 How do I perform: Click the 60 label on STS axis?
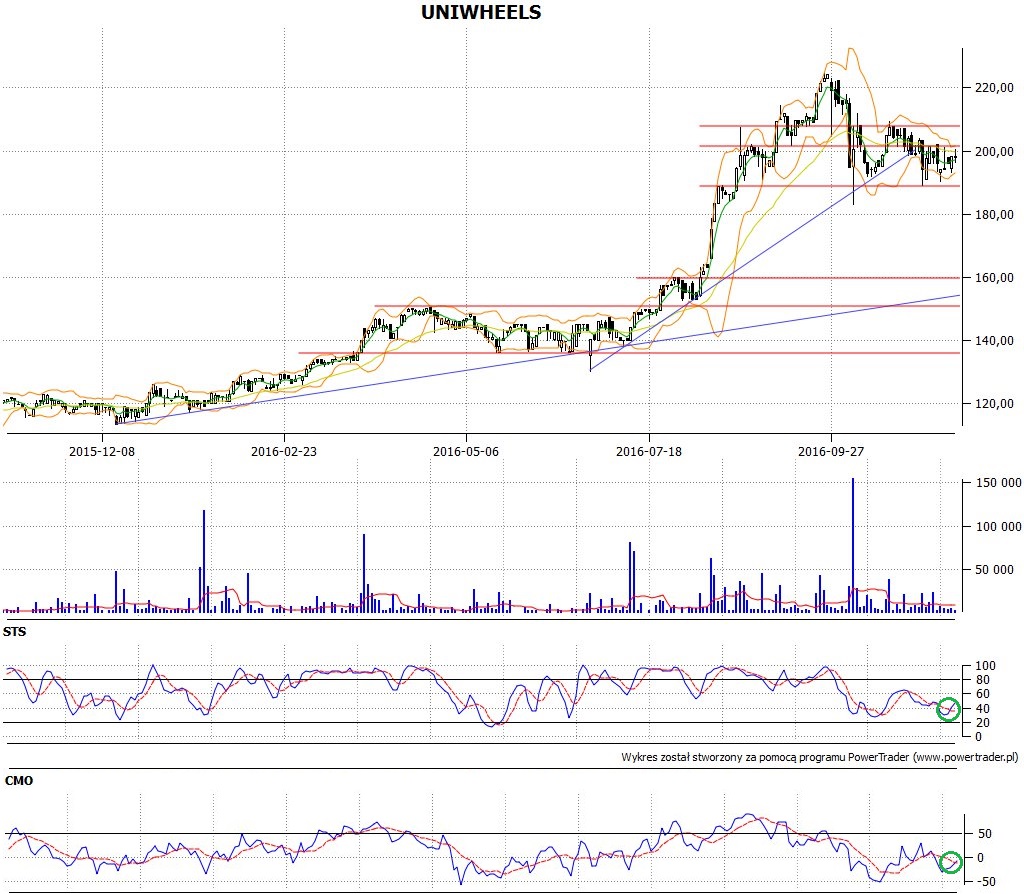coord(983,694)
